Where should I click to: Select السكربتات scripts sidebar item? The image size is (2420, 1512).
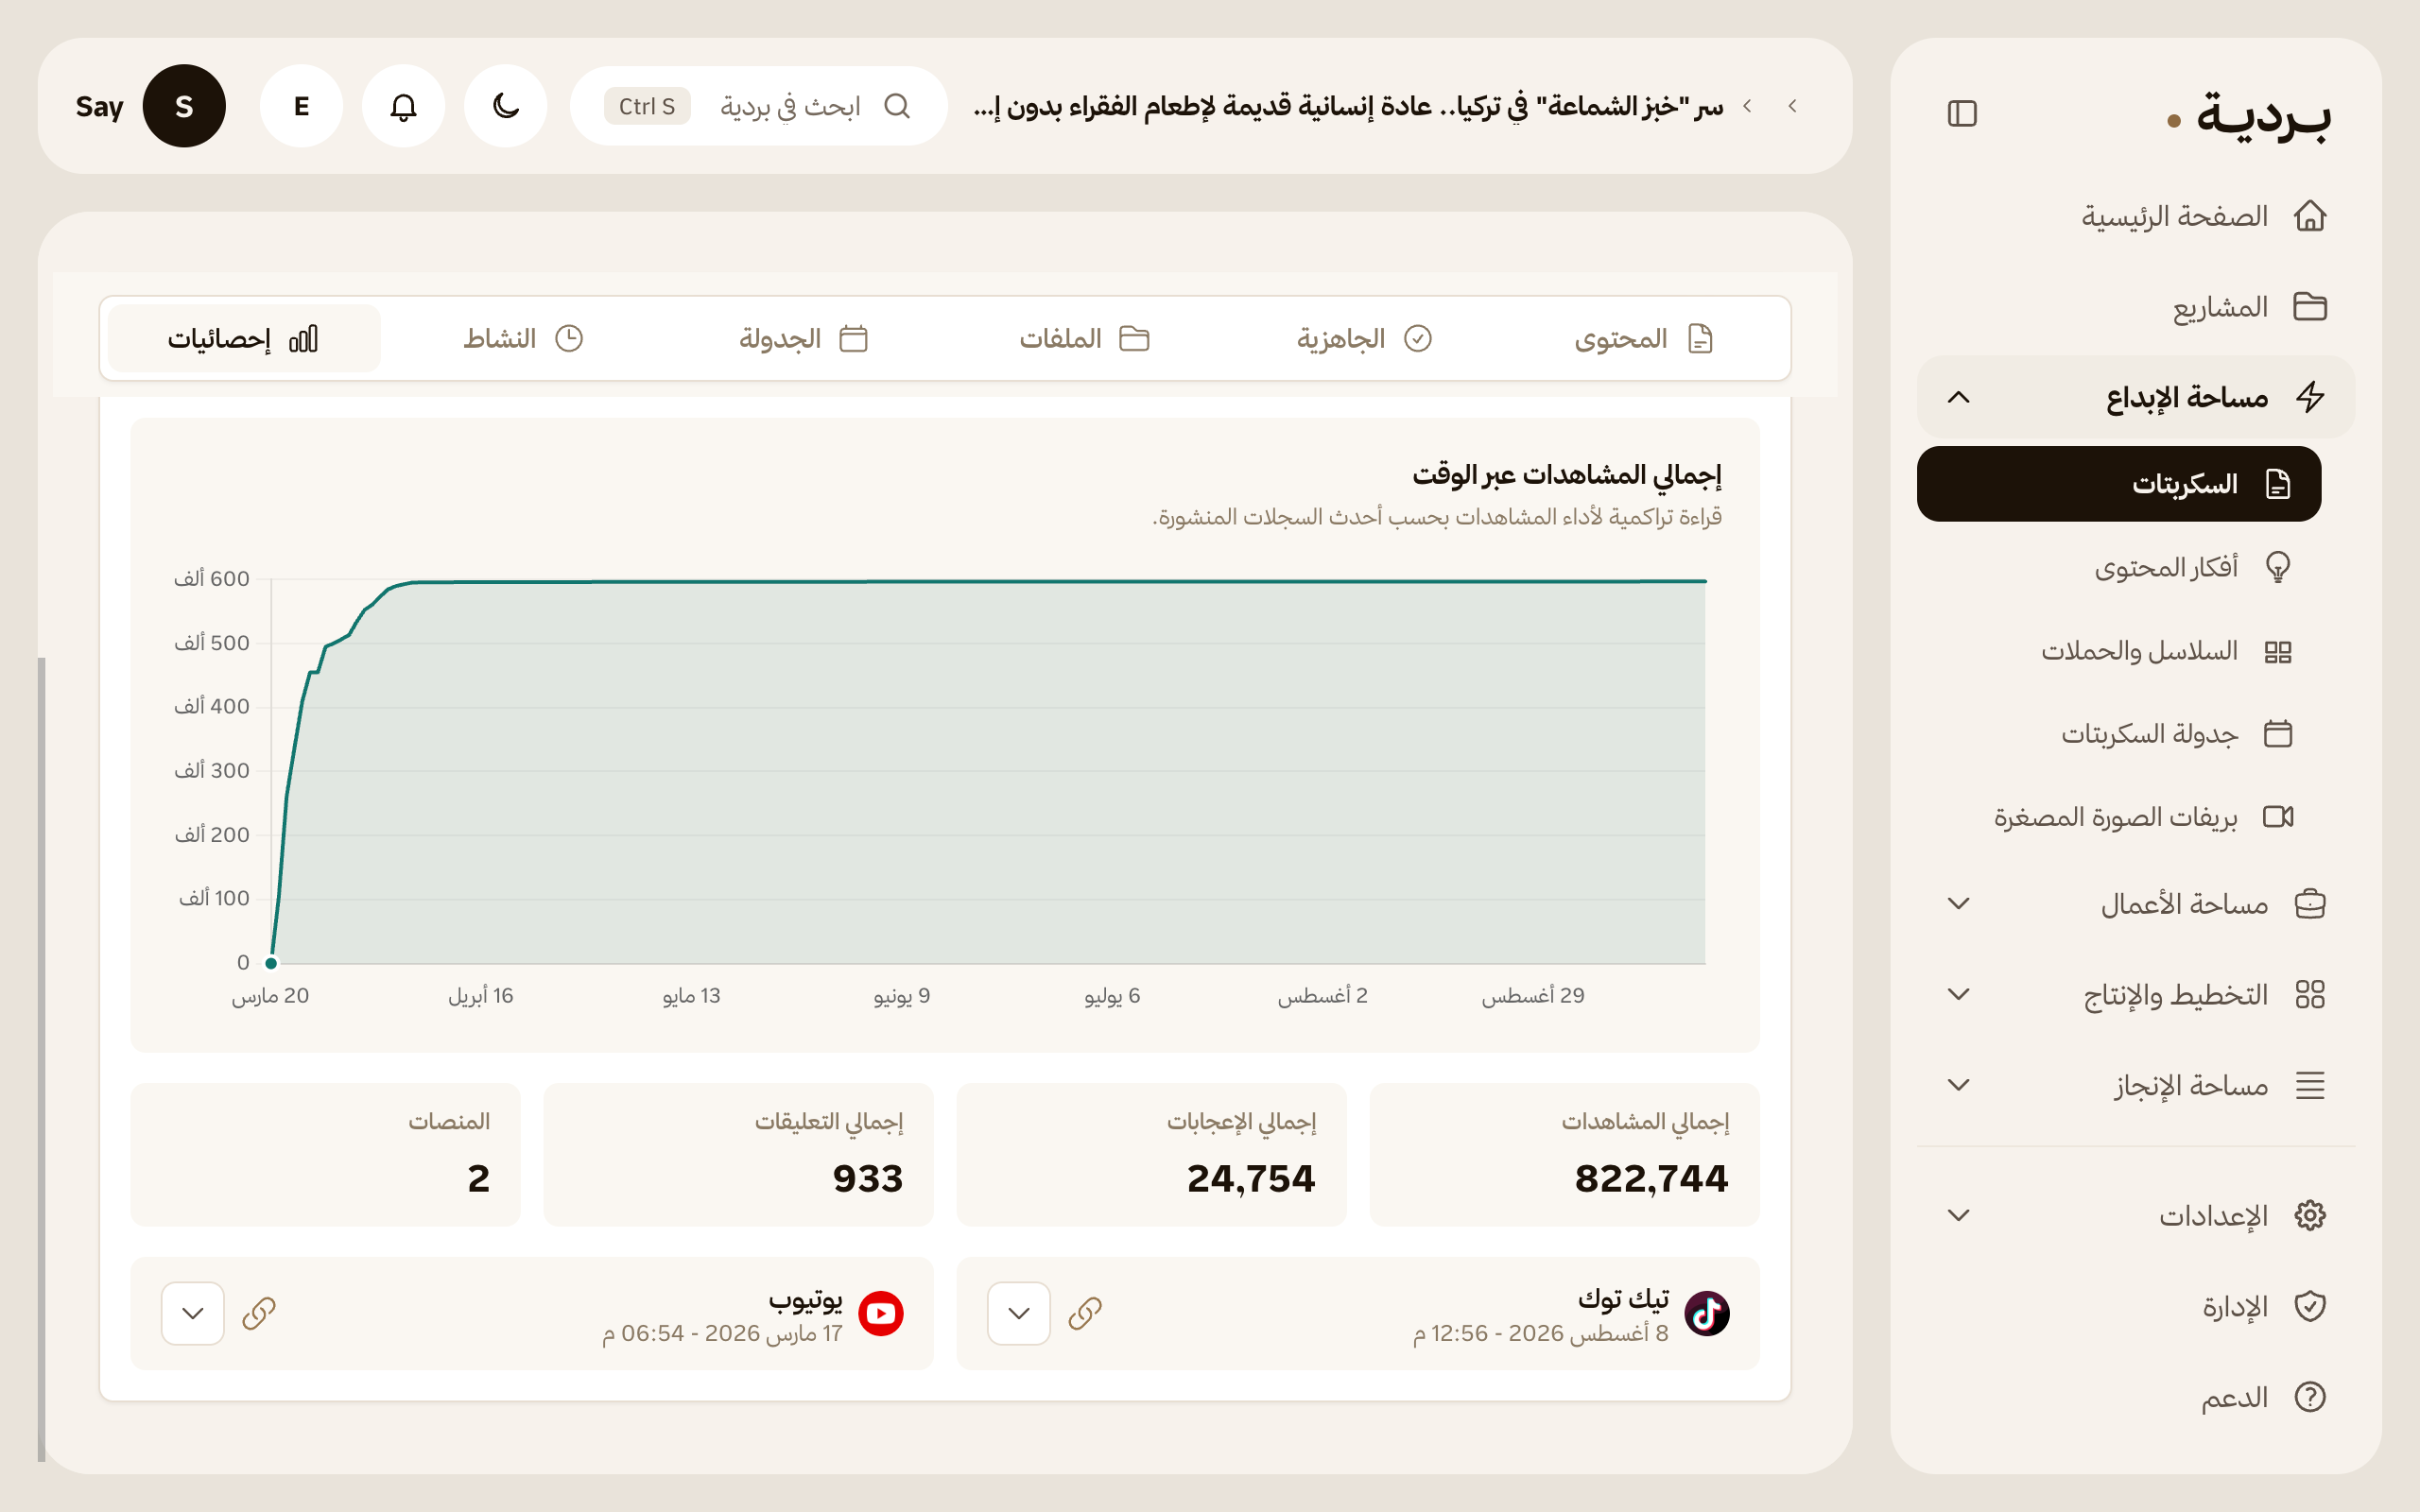click(x=2119, y=484)
